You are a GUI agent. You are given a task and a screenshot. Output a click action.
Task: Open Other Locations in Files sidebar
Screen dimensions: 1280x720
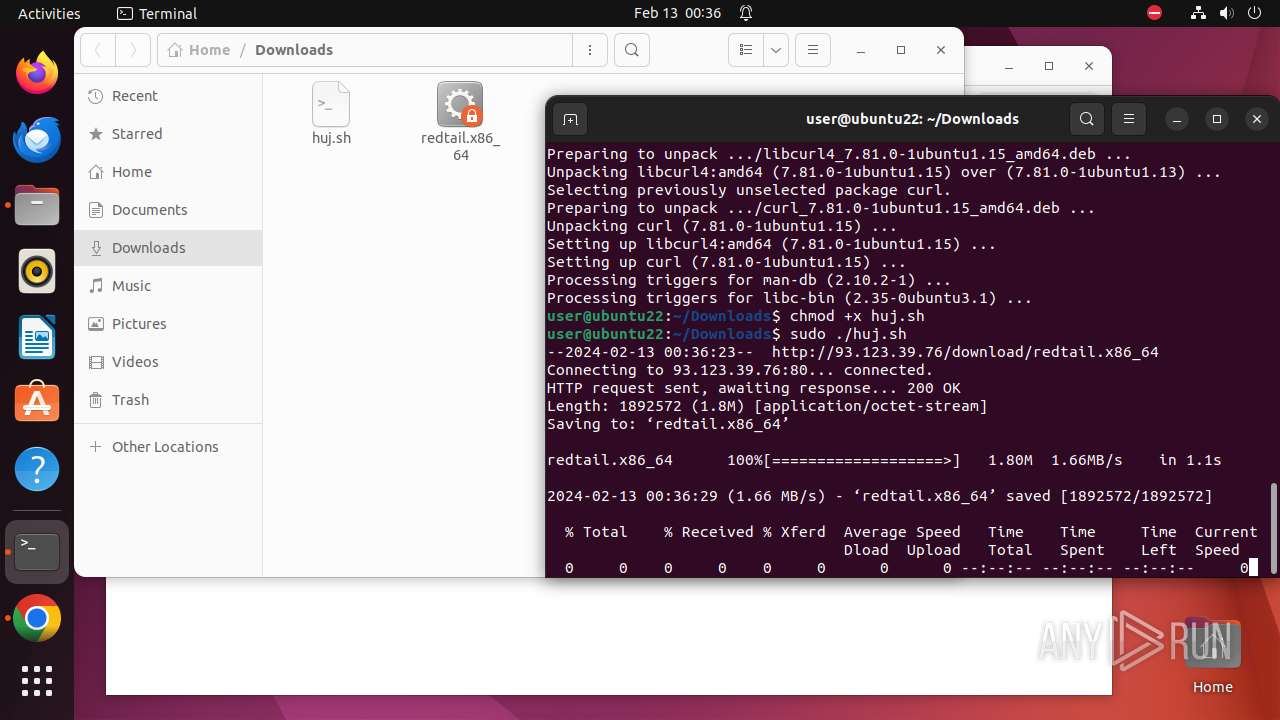pos(168,447)
